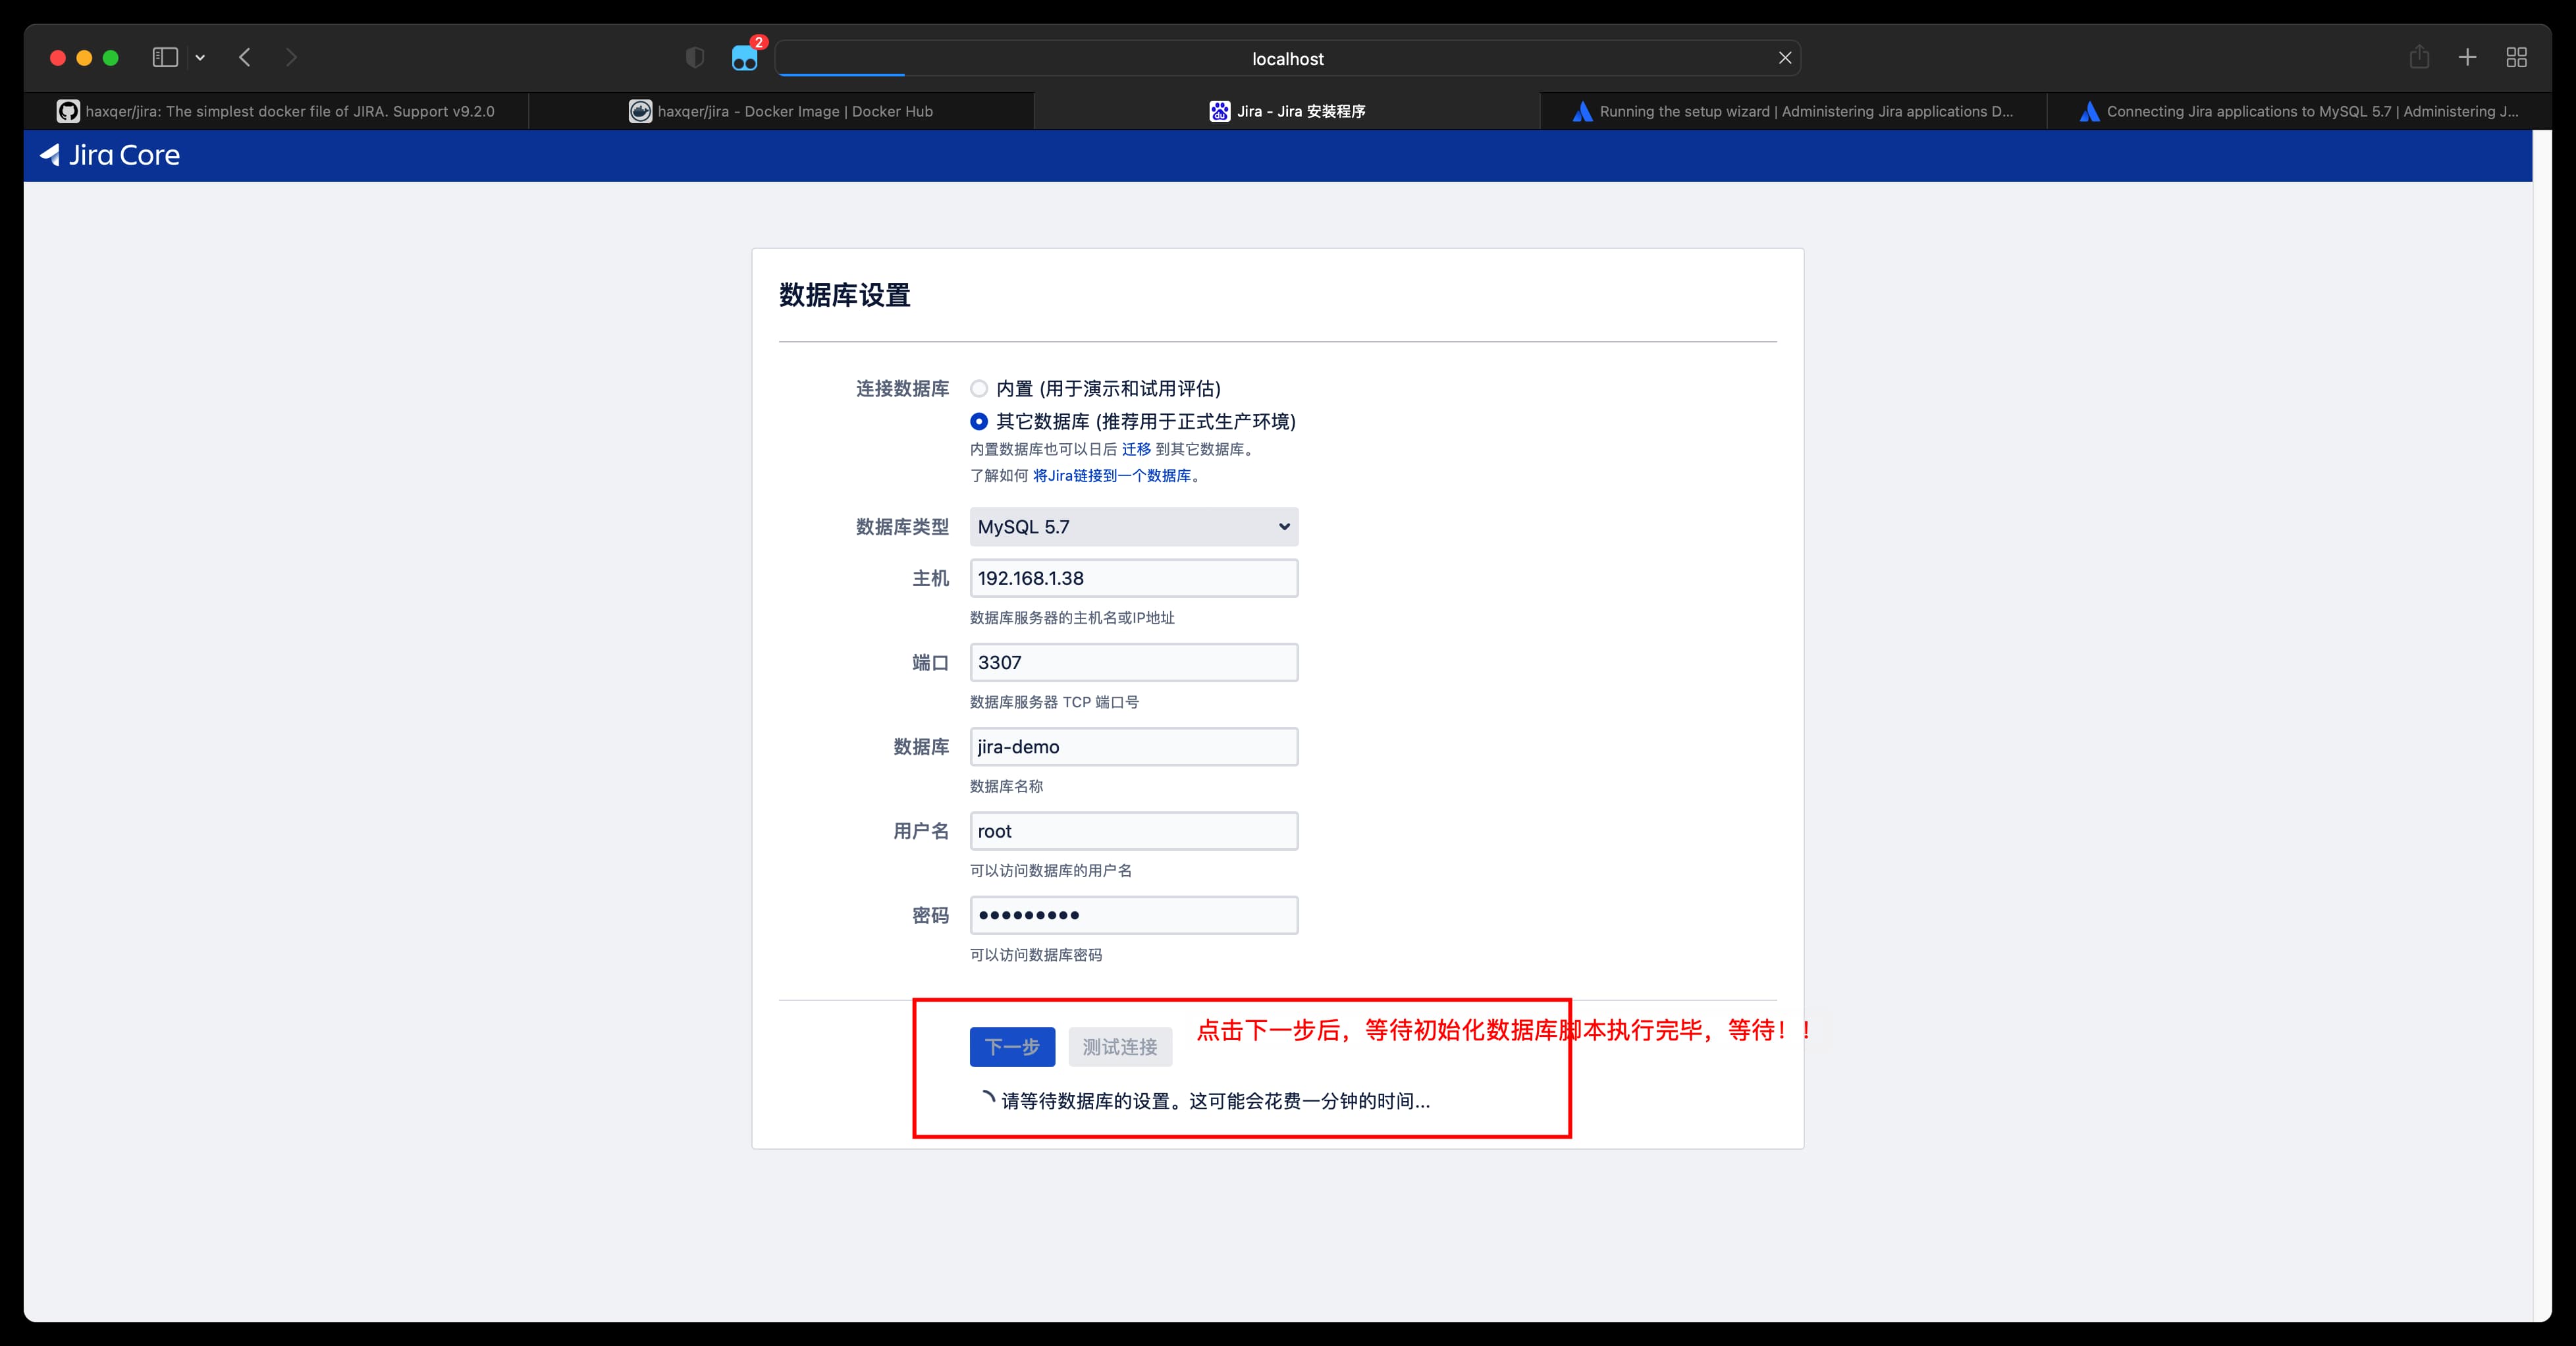Switch to haxqer/jira GitHub tab
This screenshot has width=2576, height=1346.
[276, 111]
